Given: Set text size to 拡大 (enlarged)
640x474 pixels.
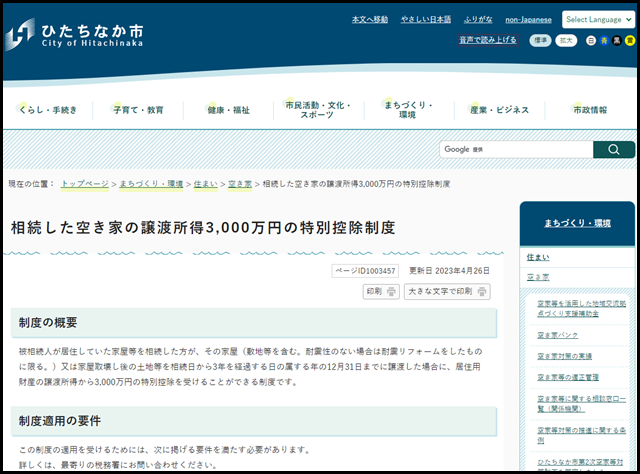Looking at the screenshot, I should (x=566, y=41).
